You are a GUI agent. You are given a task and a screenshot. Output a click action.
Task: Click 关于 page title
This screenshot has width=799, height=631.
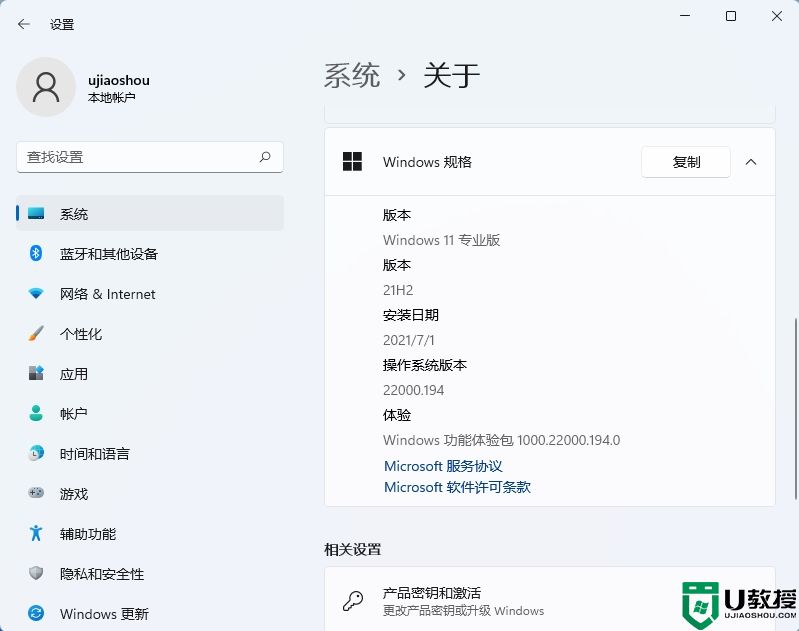pyautogui.click(x=451, y=75)
